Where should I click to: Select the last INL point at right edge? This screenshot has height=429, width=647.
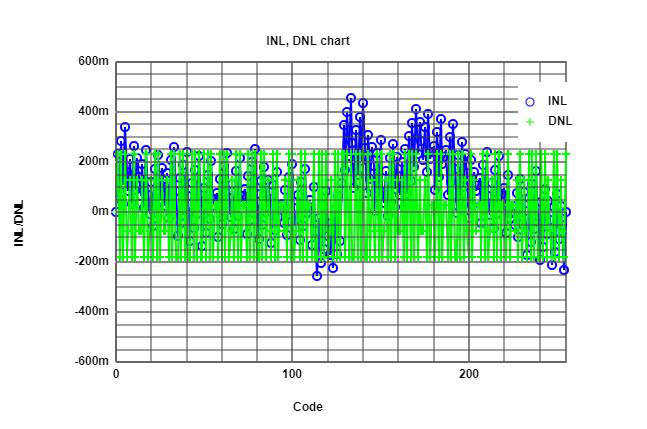566,212
